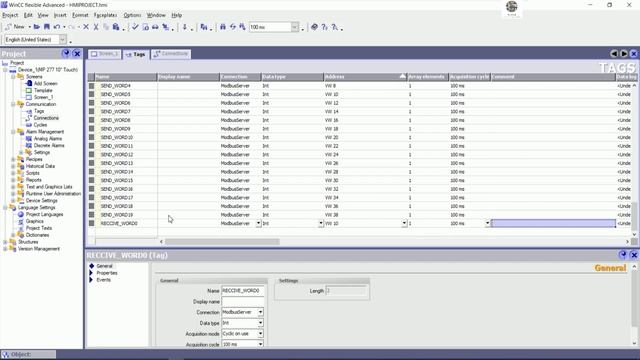Open the Options menu
Screen dimensions: 640x360
132,15
